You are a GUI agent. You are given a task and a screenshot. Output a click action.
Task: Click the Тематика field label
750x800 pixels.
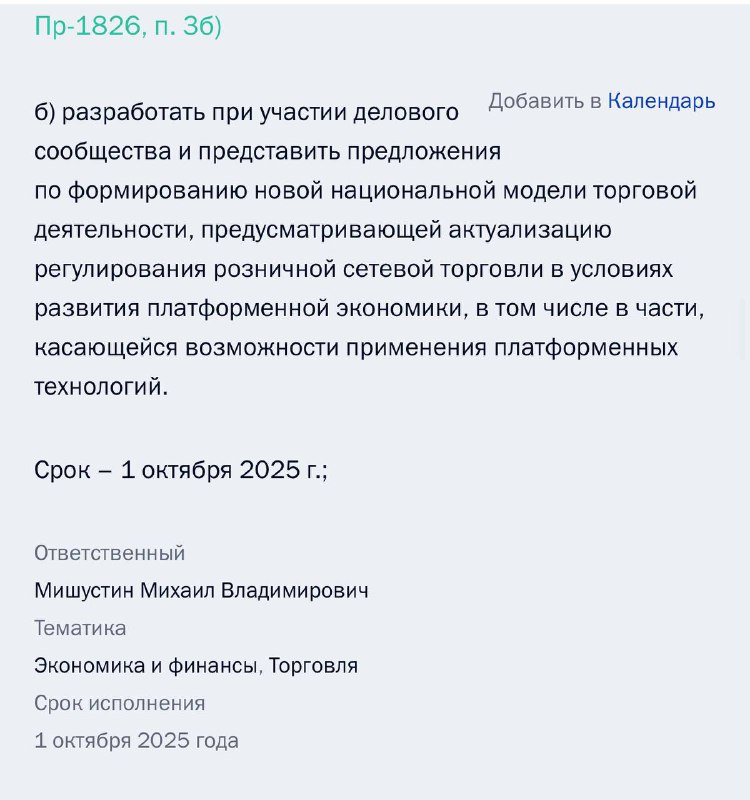[80, 628]
